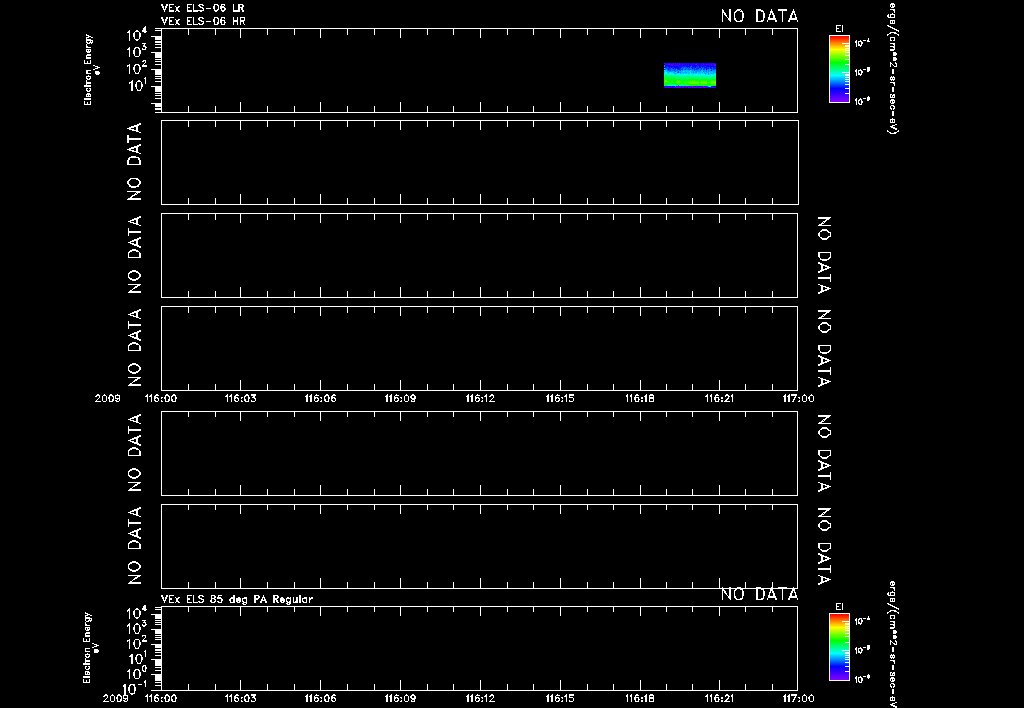Screen dimensions: 1024x708
Task: Click "116:03" on the bottom time axis
Action: (240, 698)
